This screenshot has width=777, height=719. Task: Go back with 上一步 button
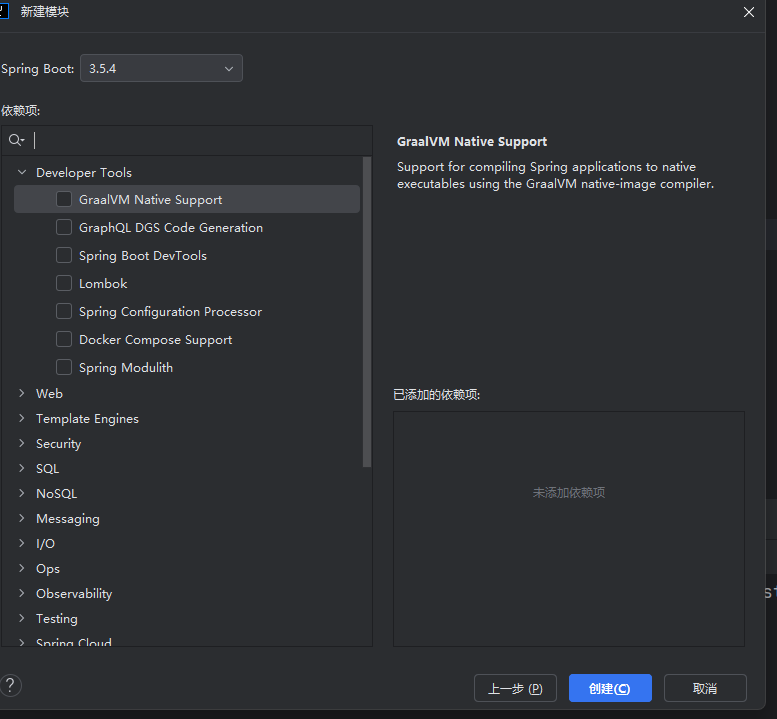[x=515, y=688]
